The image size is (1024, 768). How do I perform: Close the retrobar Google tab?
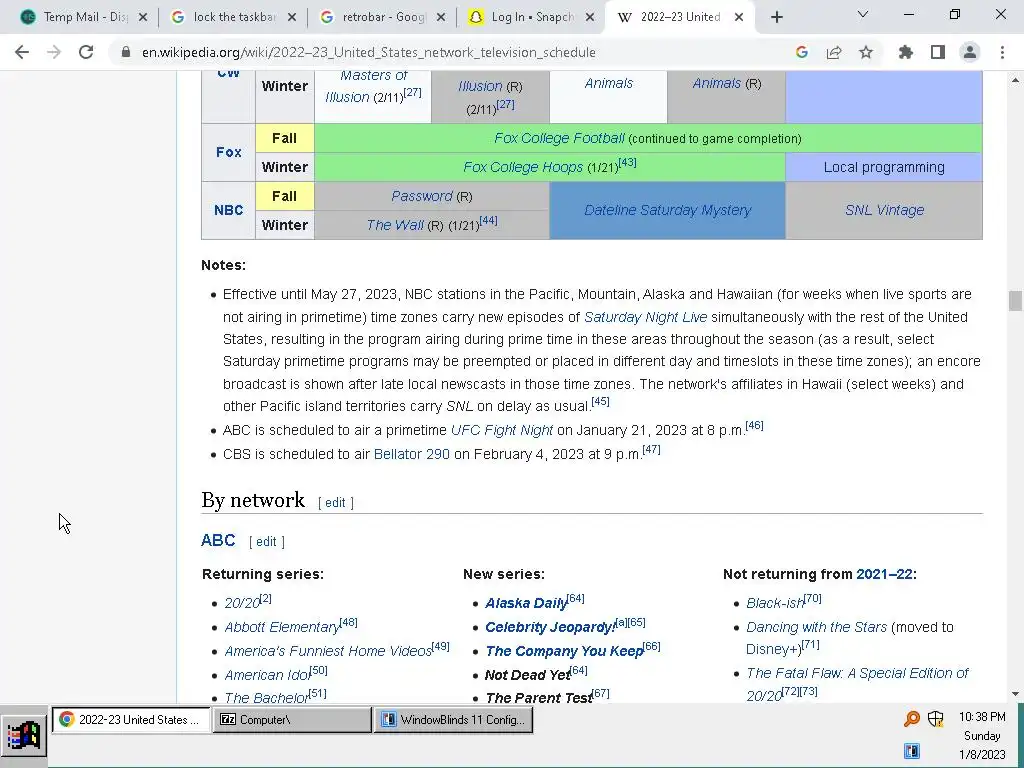[441, 17]
